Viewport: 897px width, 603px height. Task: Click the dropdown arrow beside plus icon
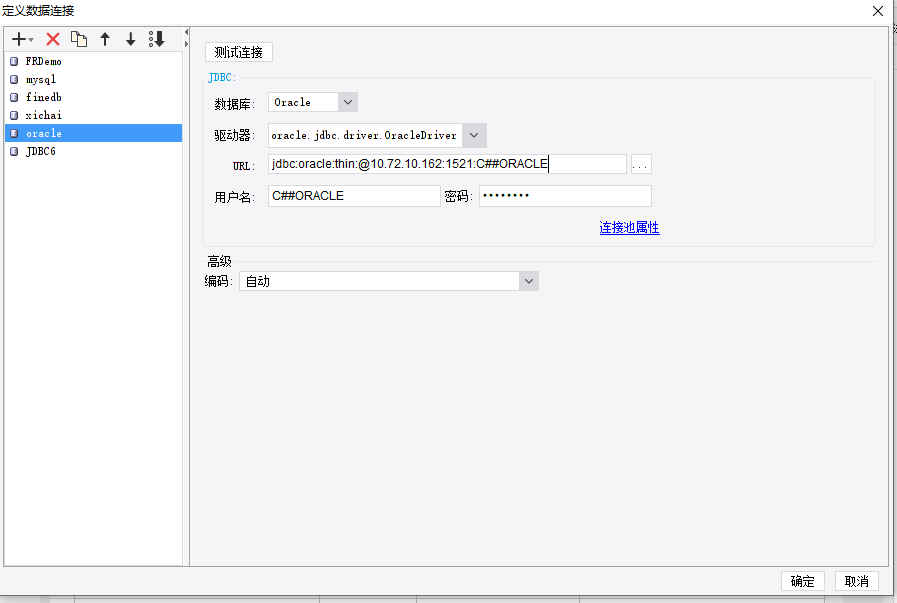point(31,39)
